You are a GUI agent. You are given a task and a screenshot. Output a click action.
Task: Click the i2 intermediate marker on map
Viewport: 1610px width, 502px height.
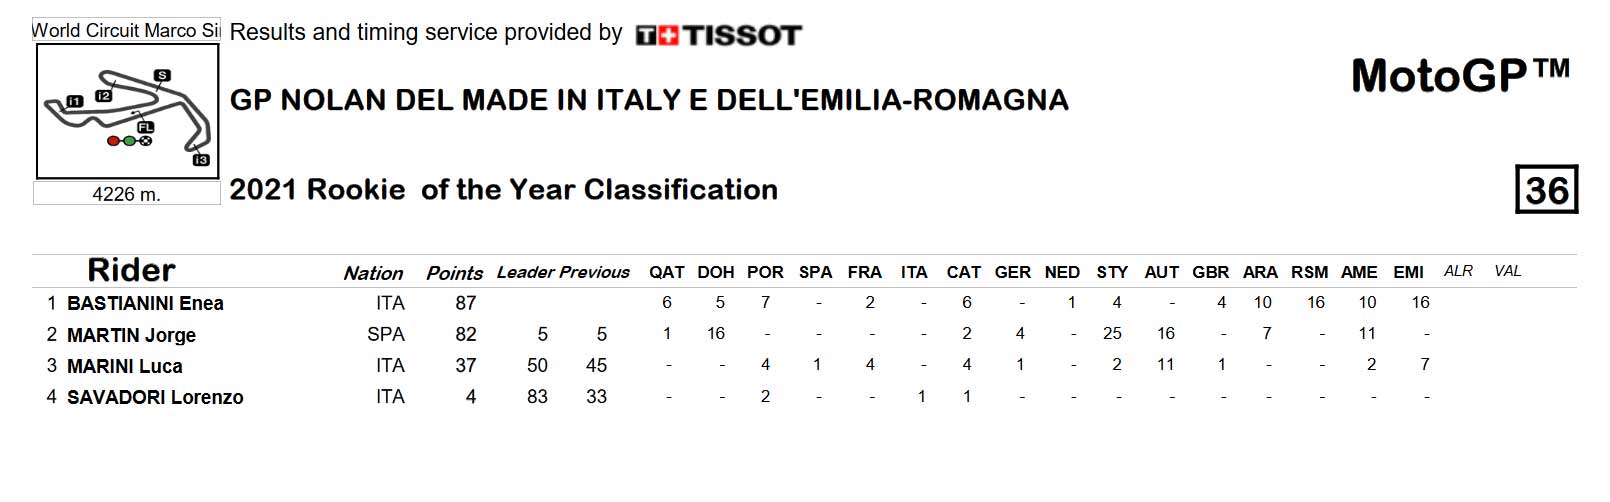[103, 96]
